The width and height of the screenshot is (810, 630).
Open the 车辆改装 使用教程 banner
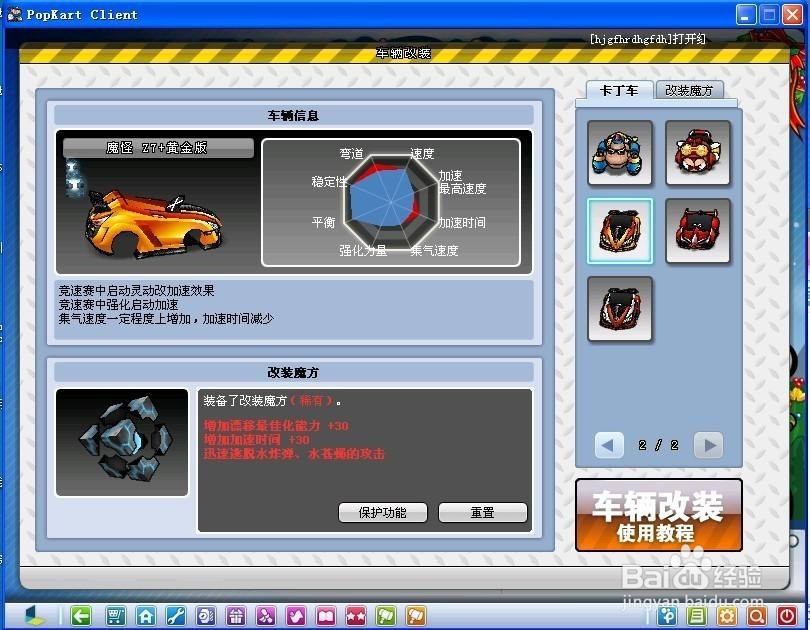(x=659, y=515)
